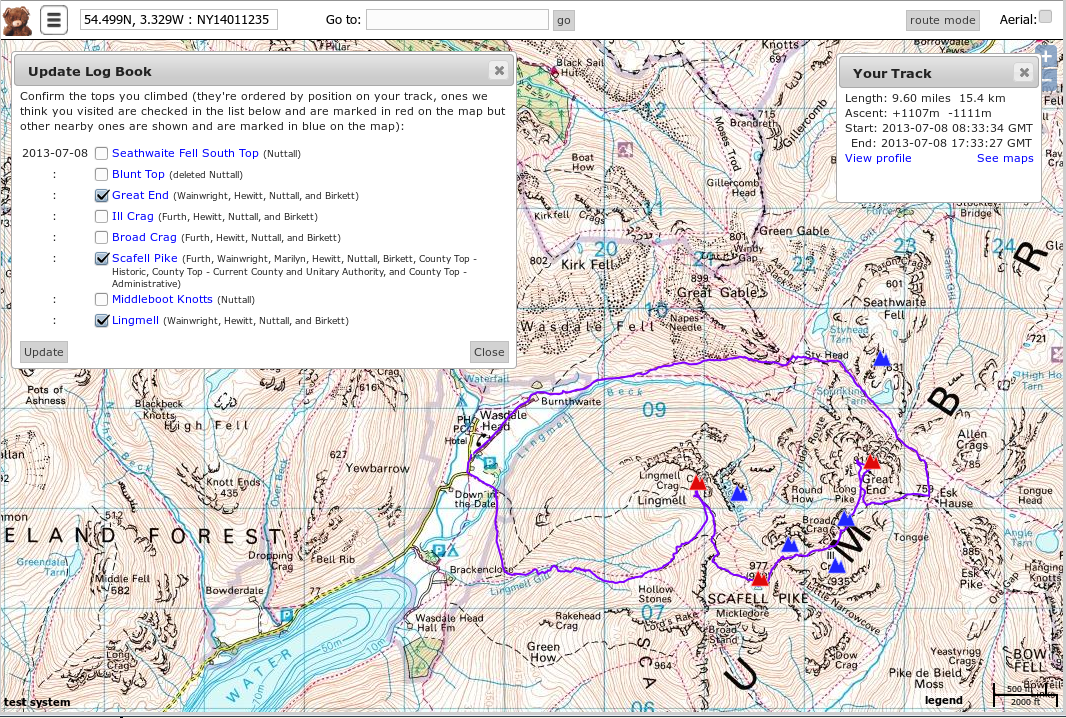Switch to route mode
This screenshot has height=718, width=1066.
(942, 20)
